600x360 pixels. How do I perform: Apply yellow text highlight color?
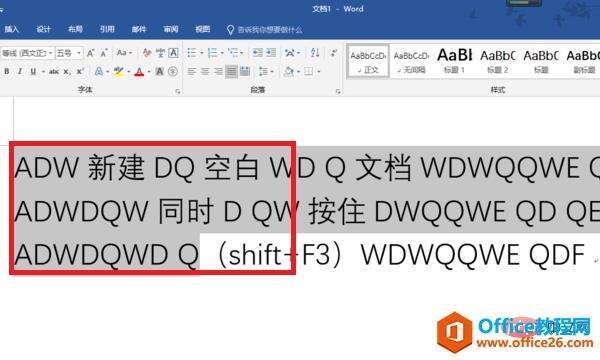tap(119, 72)
